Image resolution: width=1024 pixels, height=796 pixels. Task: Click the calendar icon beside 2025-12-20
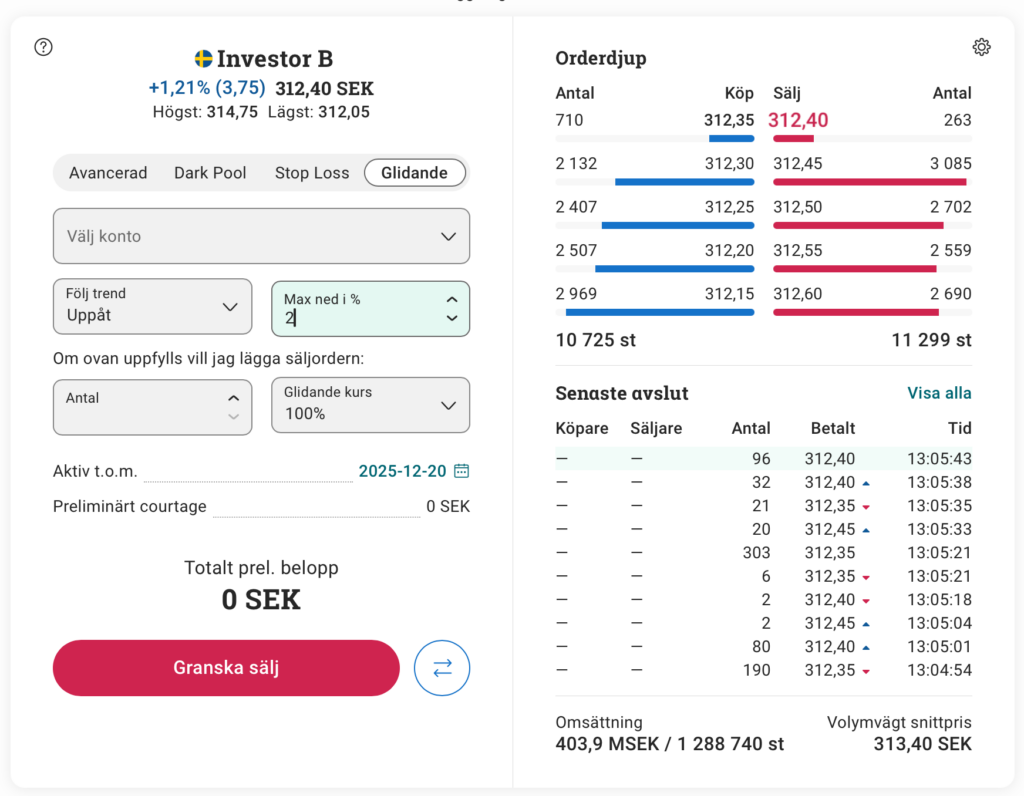point(461,471)
